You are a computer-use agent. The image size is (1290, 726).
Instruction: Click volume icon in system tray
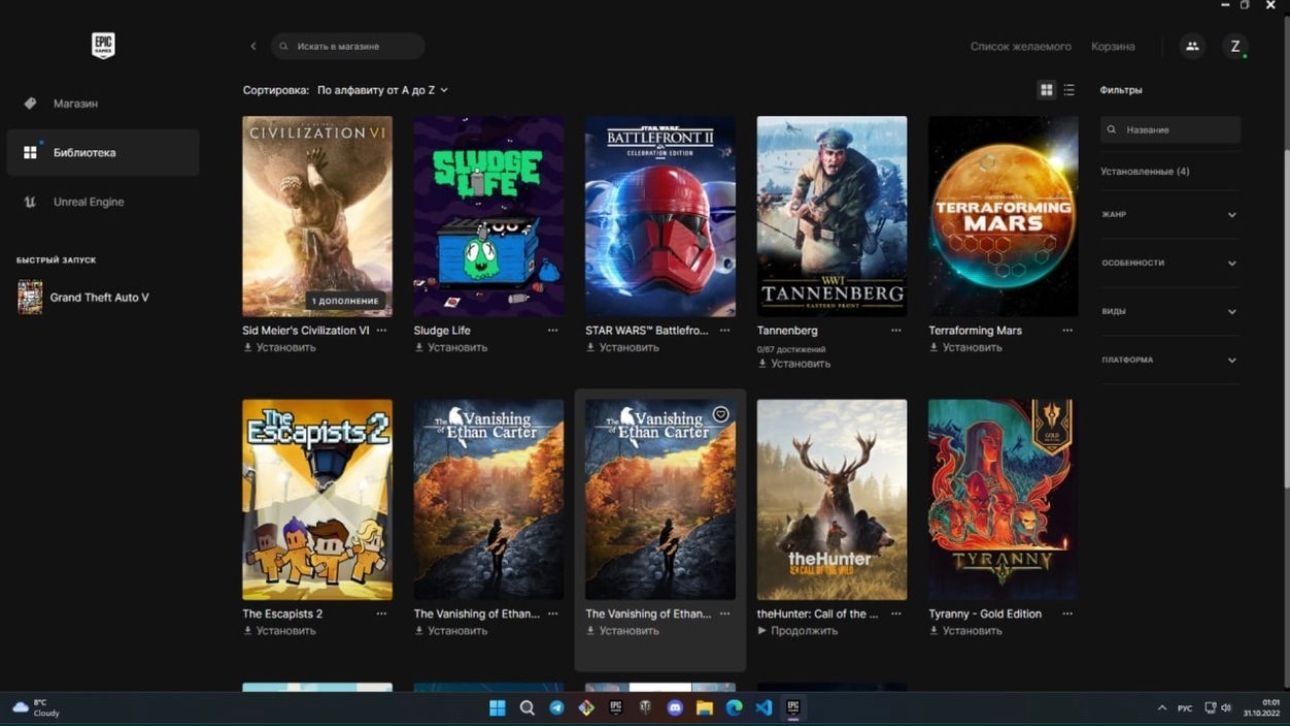[x=1226, y=708]
